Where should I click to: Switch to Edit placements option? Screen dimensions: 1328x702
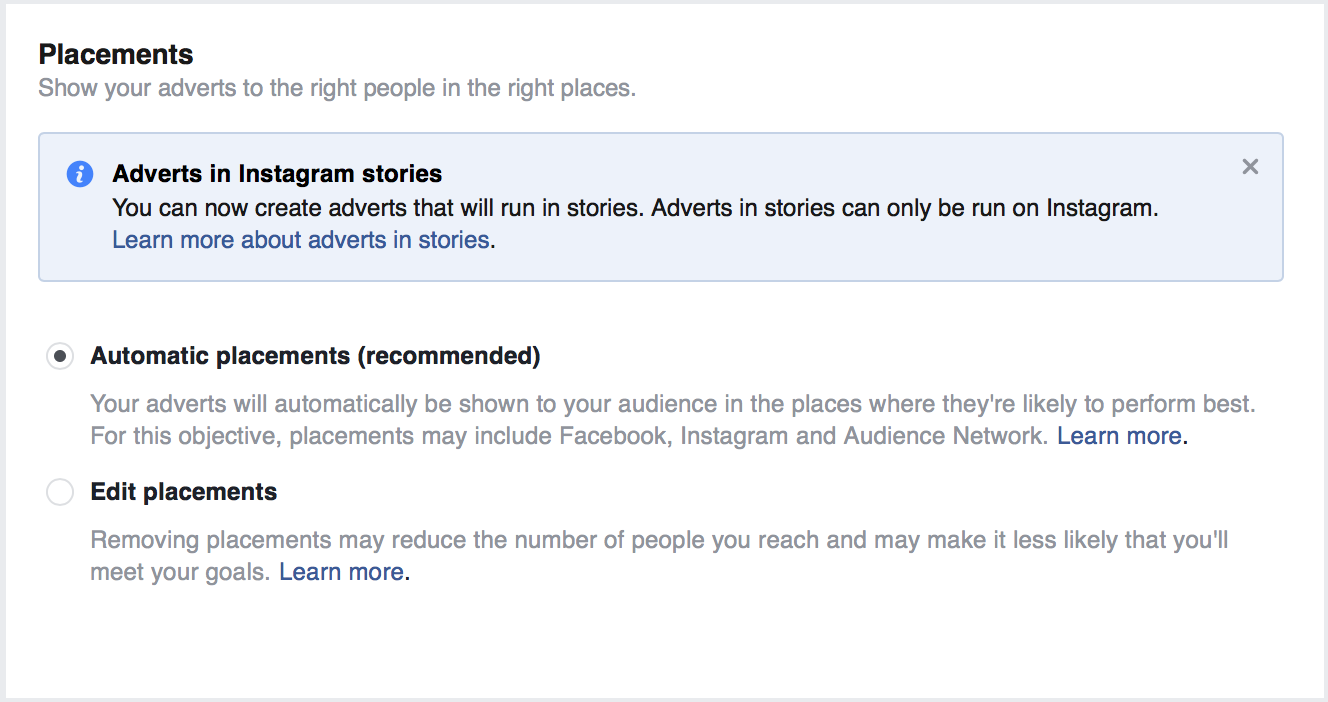[x=60, y=492]
